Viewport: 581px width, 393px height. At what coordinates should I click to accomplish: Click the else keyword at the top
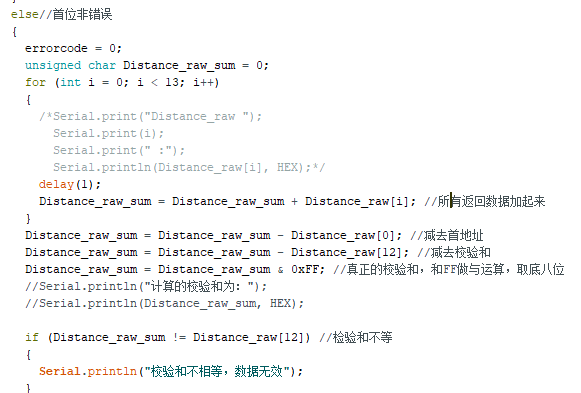coord(24,14)
